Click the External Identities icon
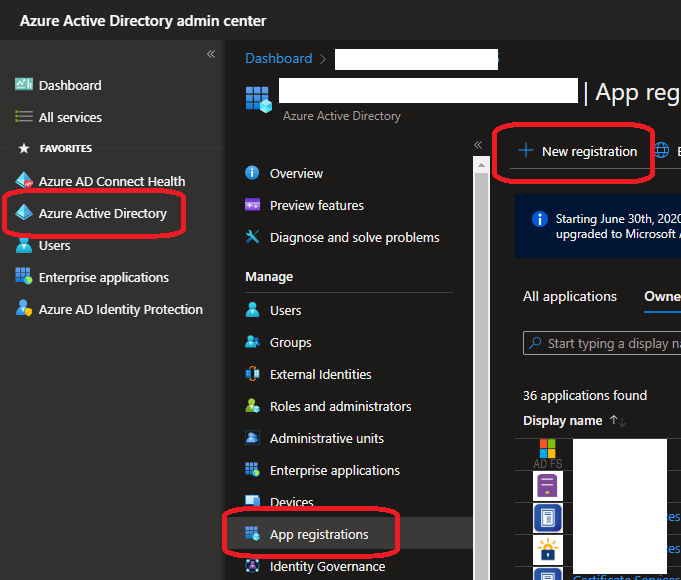 click(x=253, y=374)
